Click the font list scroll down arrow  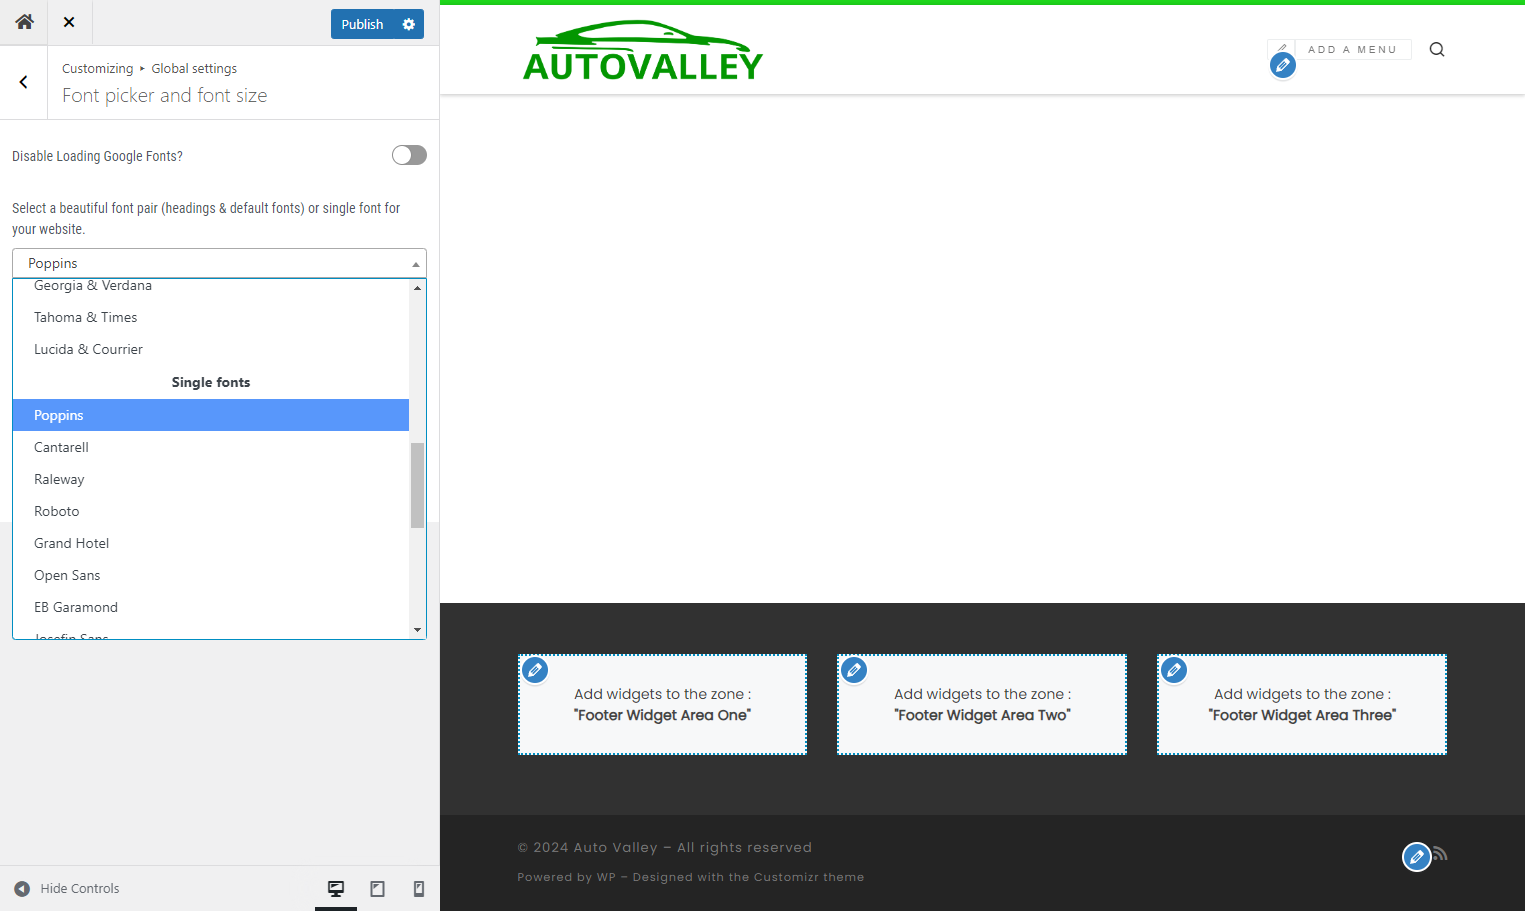(x=417, y=630)
